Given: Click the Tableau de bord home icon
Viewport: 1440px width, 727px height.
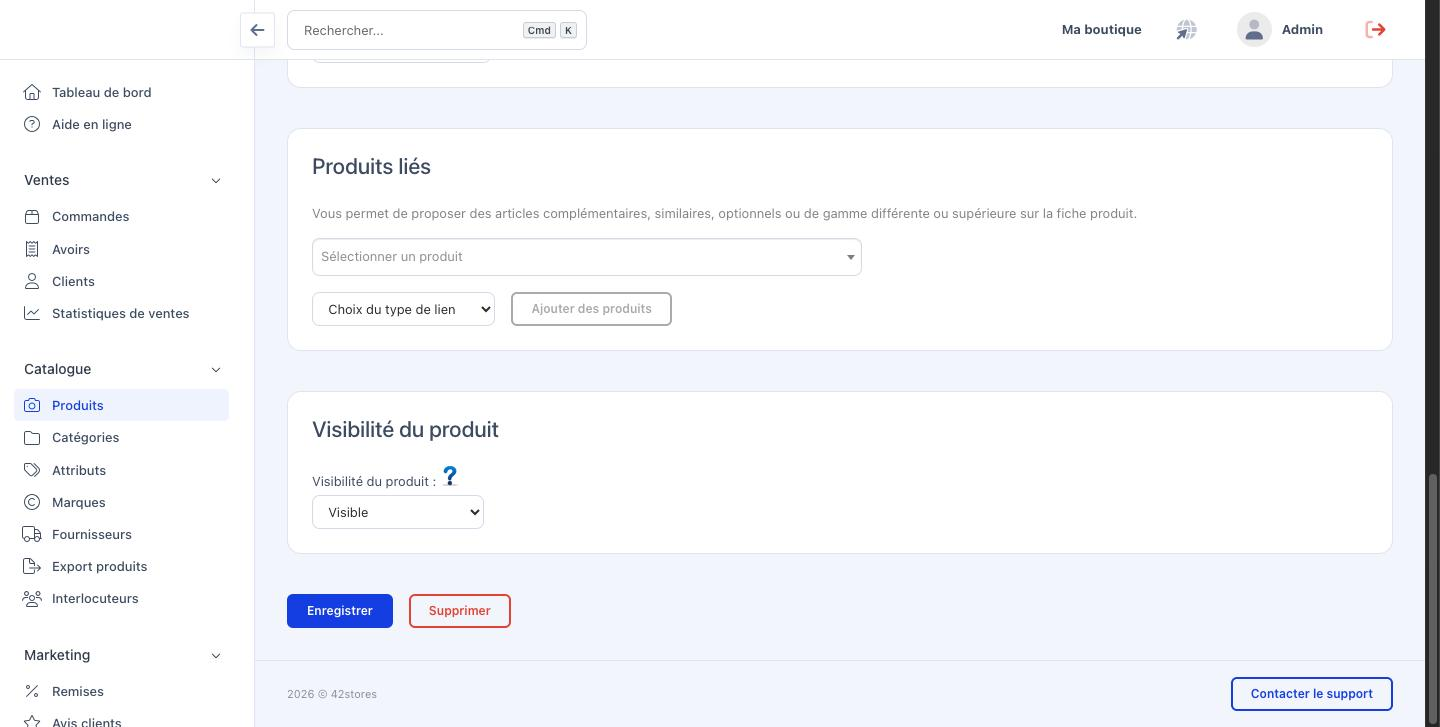Looking at the screenshot, I should point(32,92).
